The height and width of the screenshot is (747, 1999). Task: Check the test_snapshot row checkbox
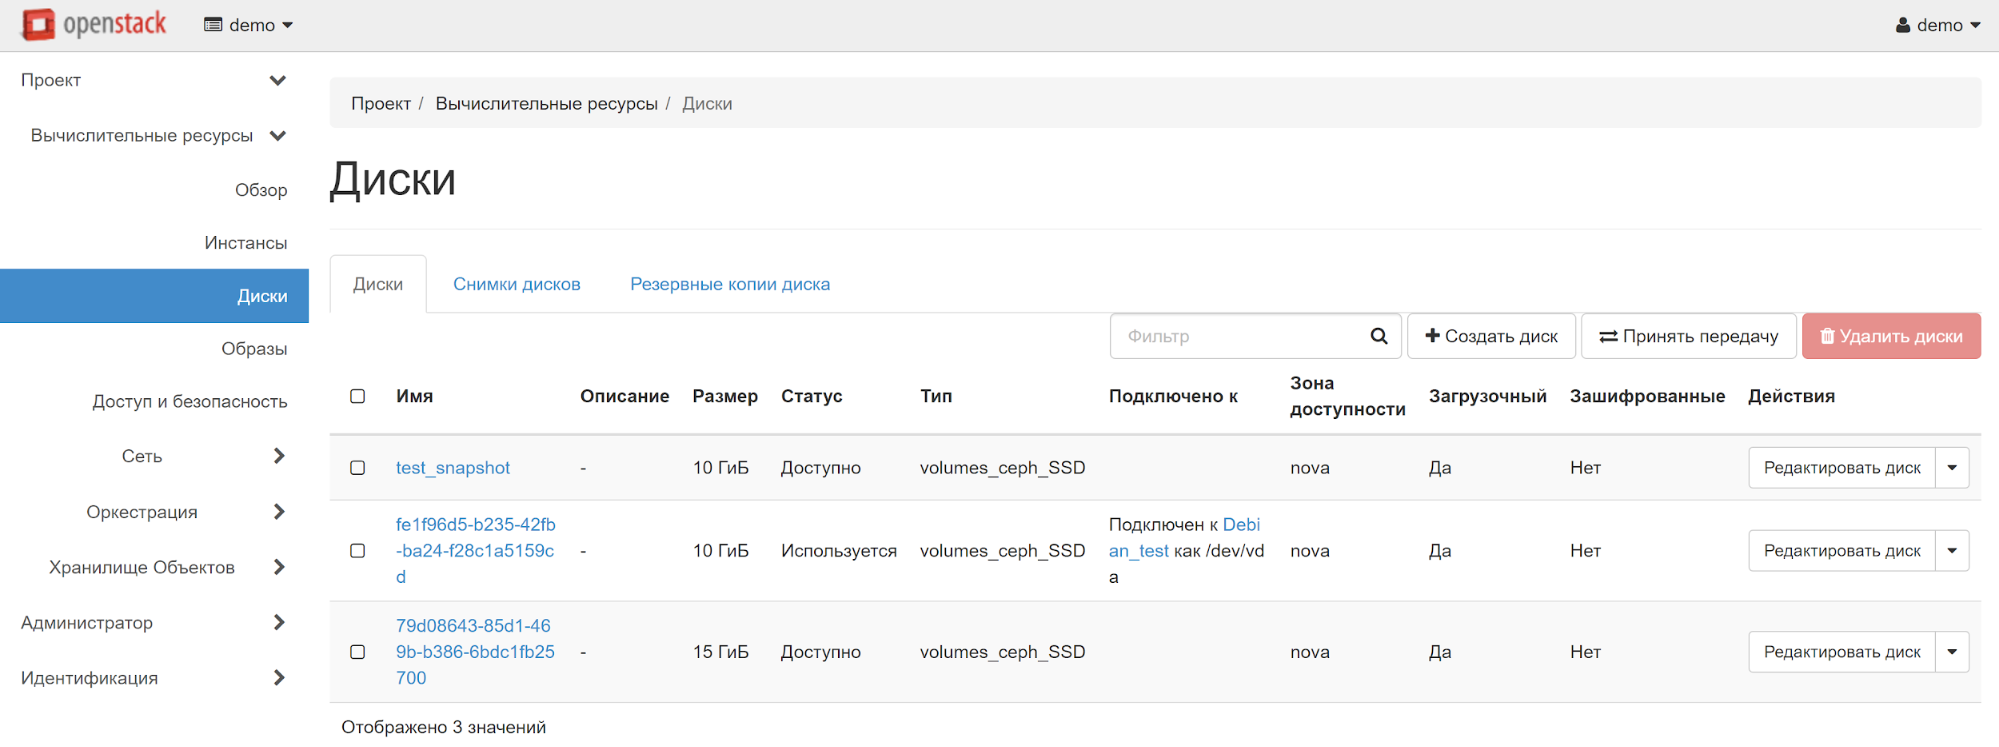tap(358, 468)
